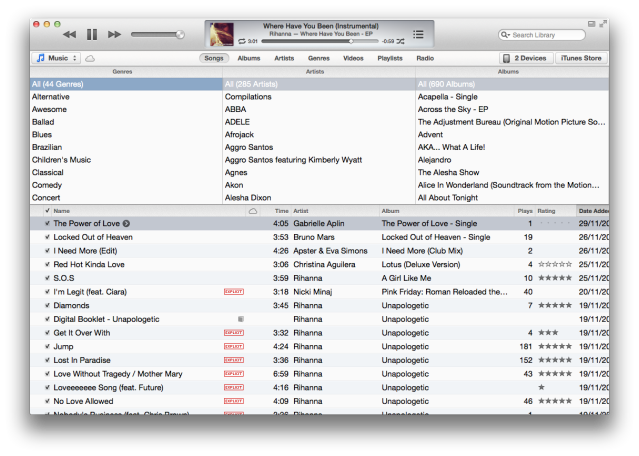This screenshot has height=456, width=639.
Task: Open the 2 Devices button
Action: [526, 58]
